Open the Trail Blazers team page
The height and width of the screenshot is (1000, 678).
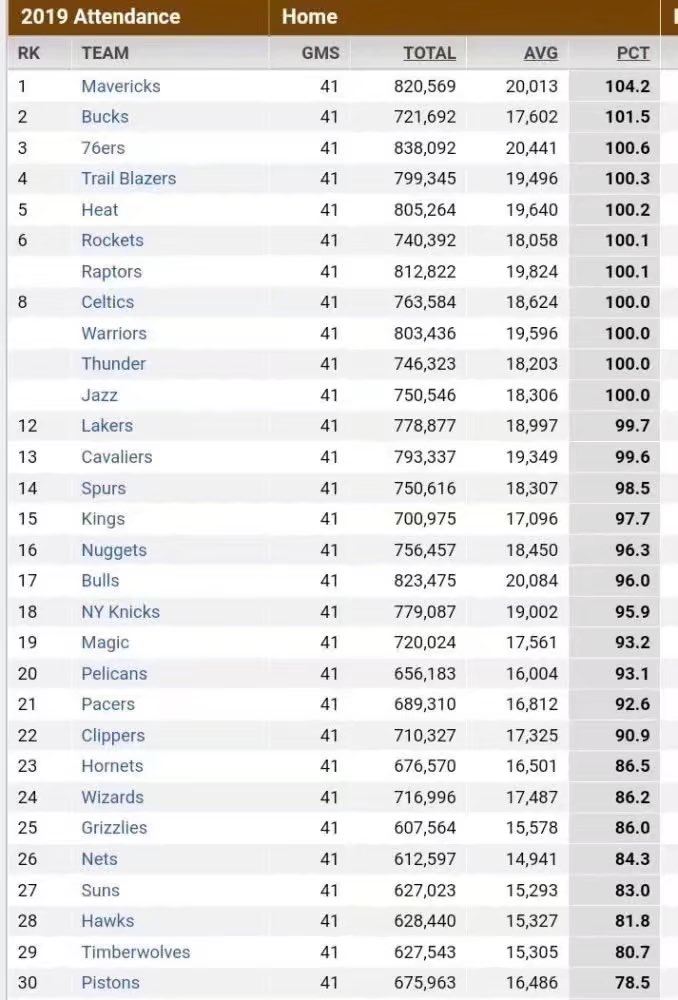[x=128, y=179]
